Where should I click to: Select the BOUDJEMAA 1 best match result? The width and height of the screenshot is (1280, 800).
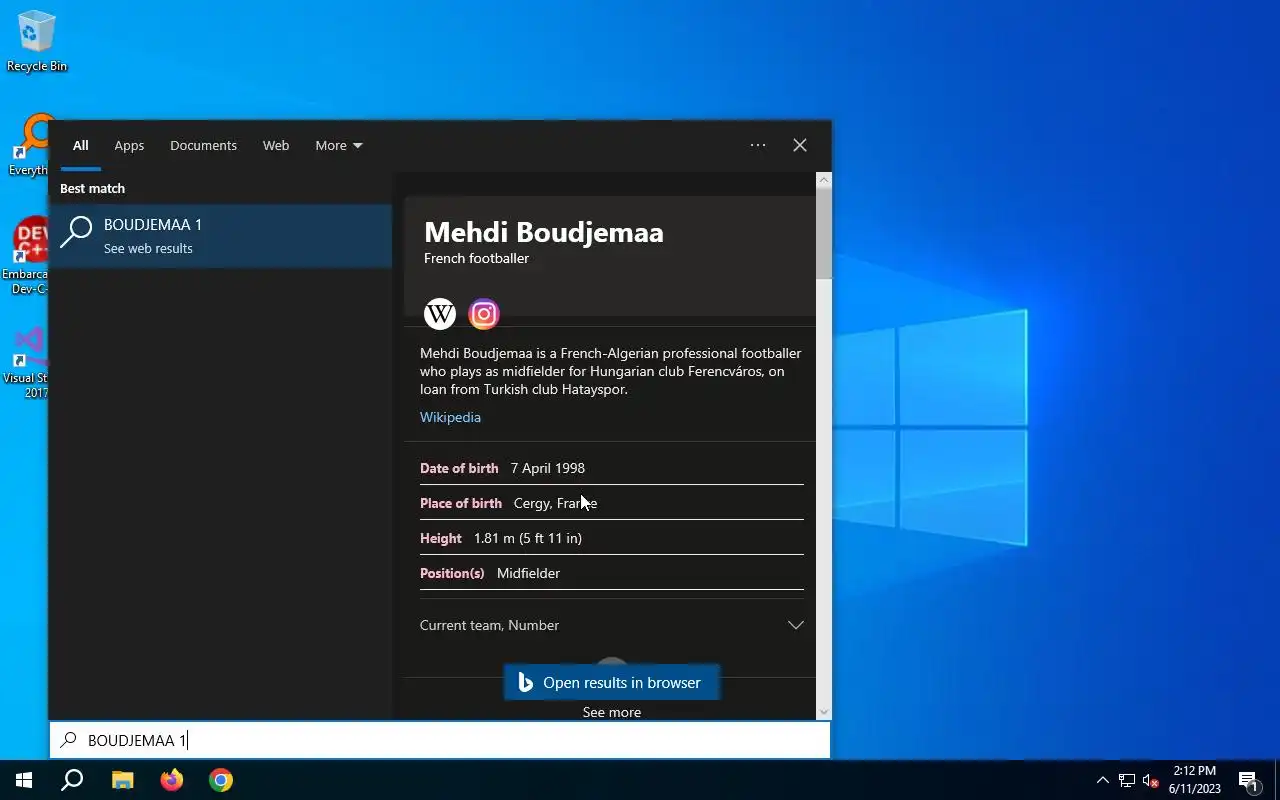220,236
